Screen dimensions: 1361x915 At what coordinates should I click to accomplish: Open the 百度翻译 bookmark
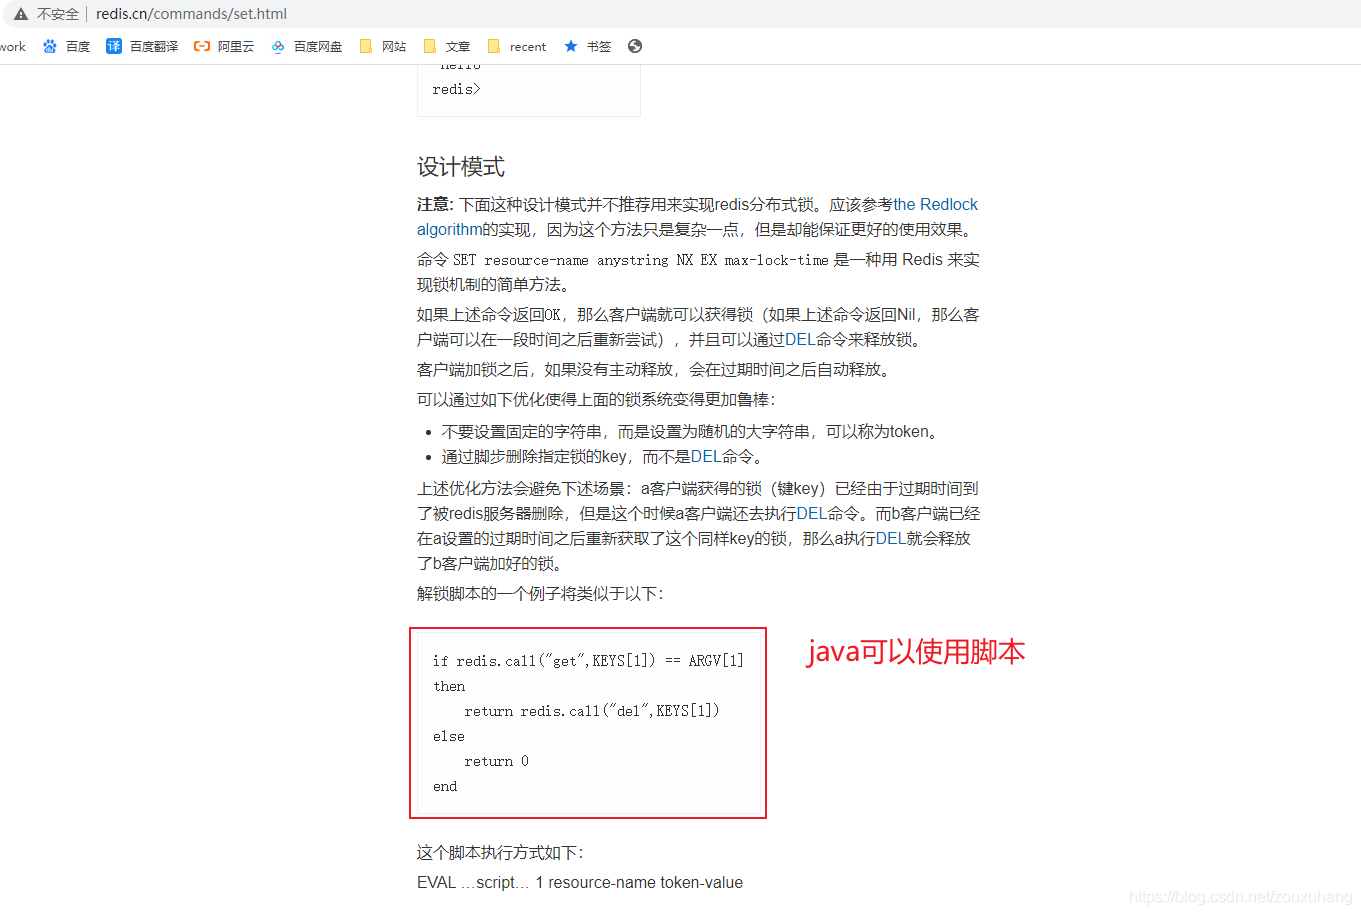coord(142,46)
